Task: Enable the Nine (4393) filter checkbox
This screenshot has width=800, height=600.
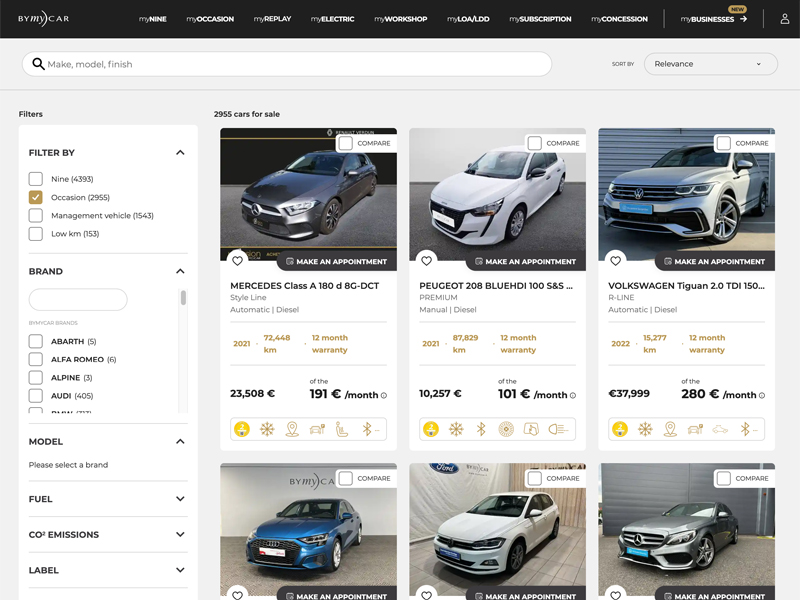Action: click(x=36, y=179)
